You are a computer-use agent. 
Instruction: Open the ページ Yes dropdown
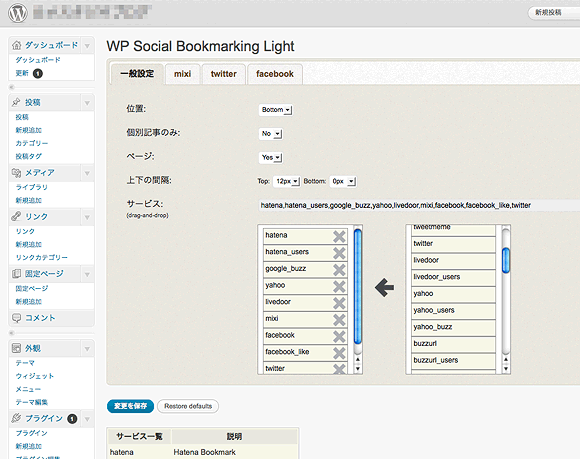[270, 158]
